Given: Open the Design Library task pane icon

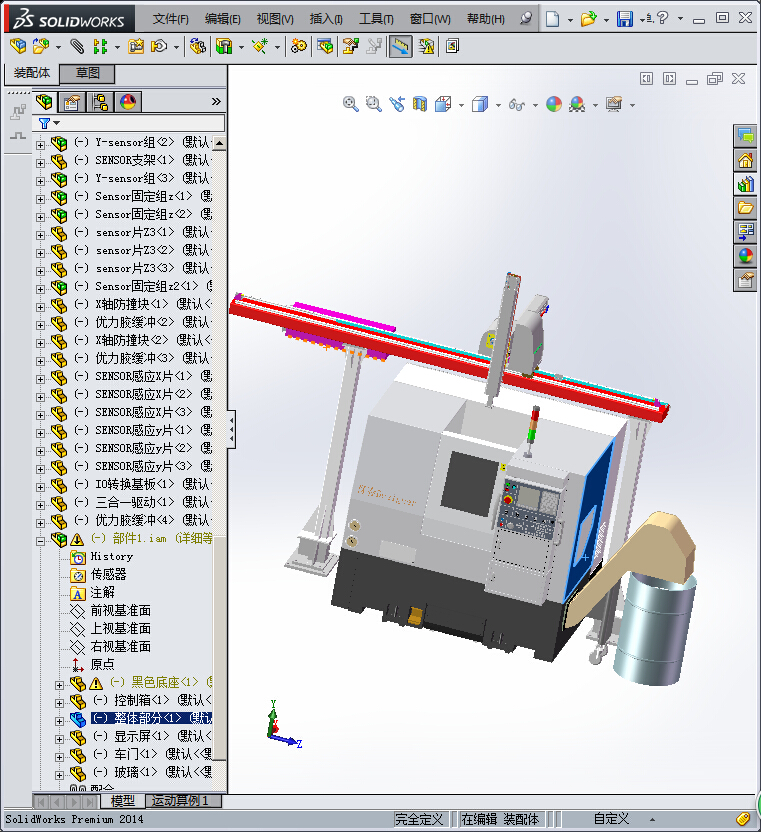Looking at the screenshot, I should tap(745, 184).
